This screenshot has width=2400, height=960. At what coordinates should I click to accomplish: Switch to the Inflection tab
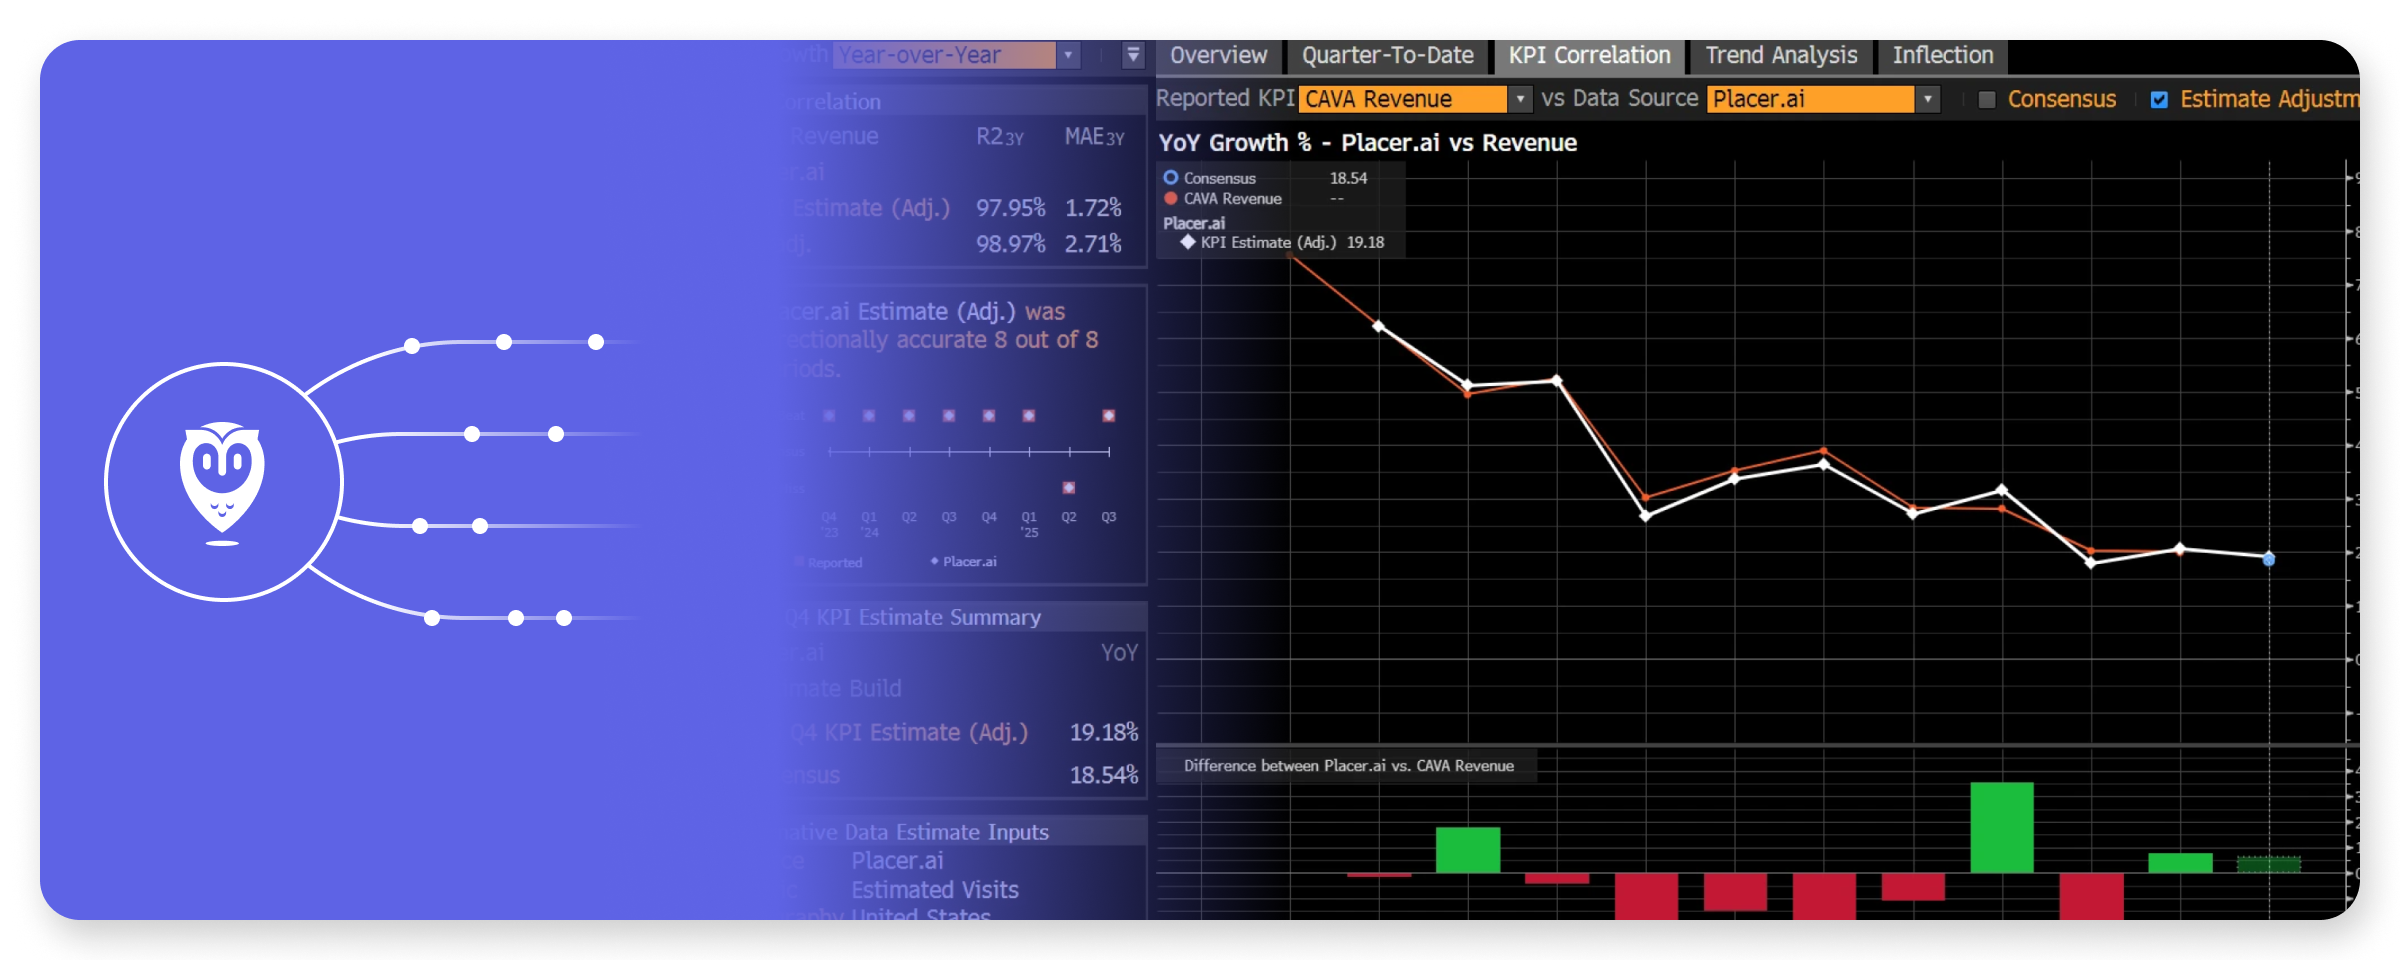click(1942, 55)
